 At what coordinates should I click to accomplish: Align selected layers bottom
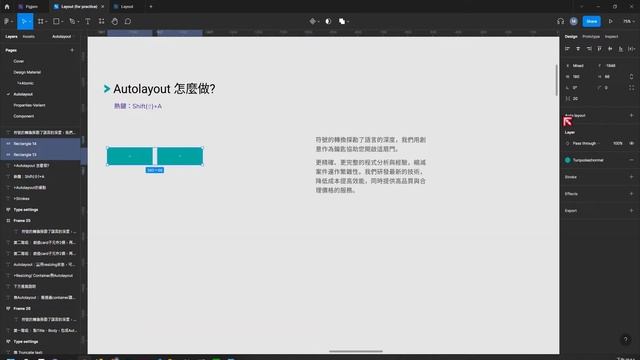[621, 49]
